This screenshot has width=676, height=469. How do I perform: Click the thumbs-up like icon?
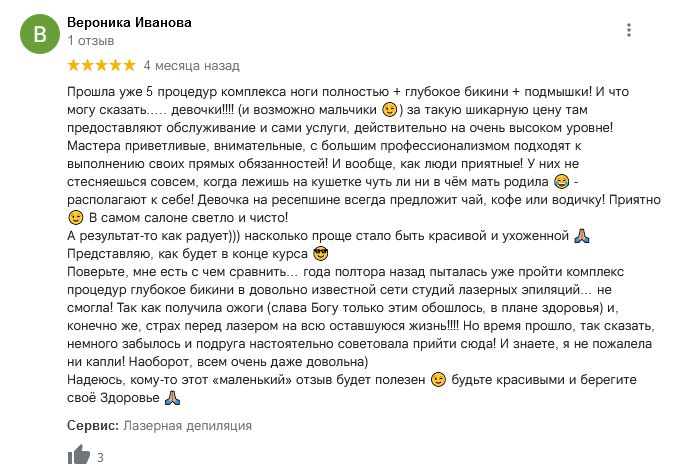[78, 454]
